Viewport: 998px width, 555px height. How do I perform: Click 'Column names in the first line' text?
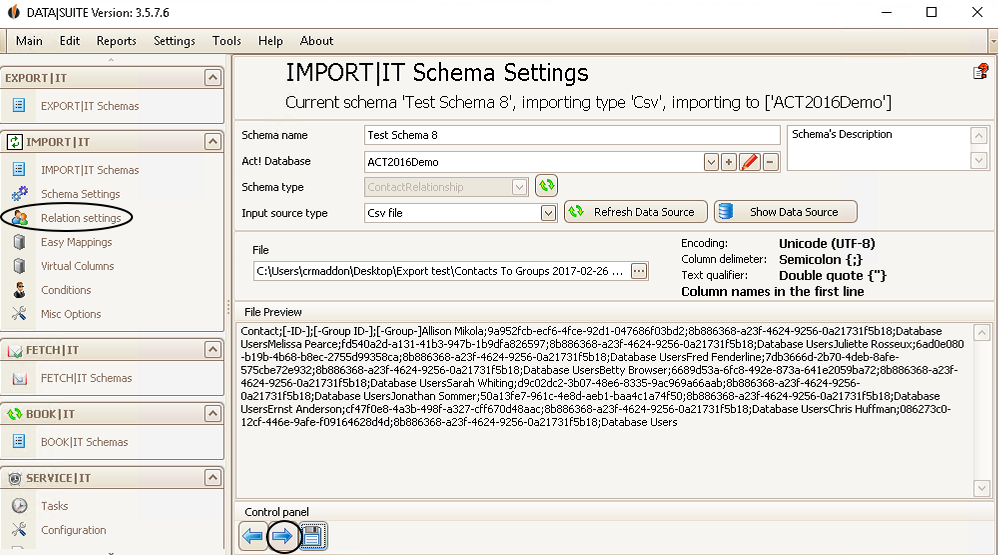tap(773, 292)
